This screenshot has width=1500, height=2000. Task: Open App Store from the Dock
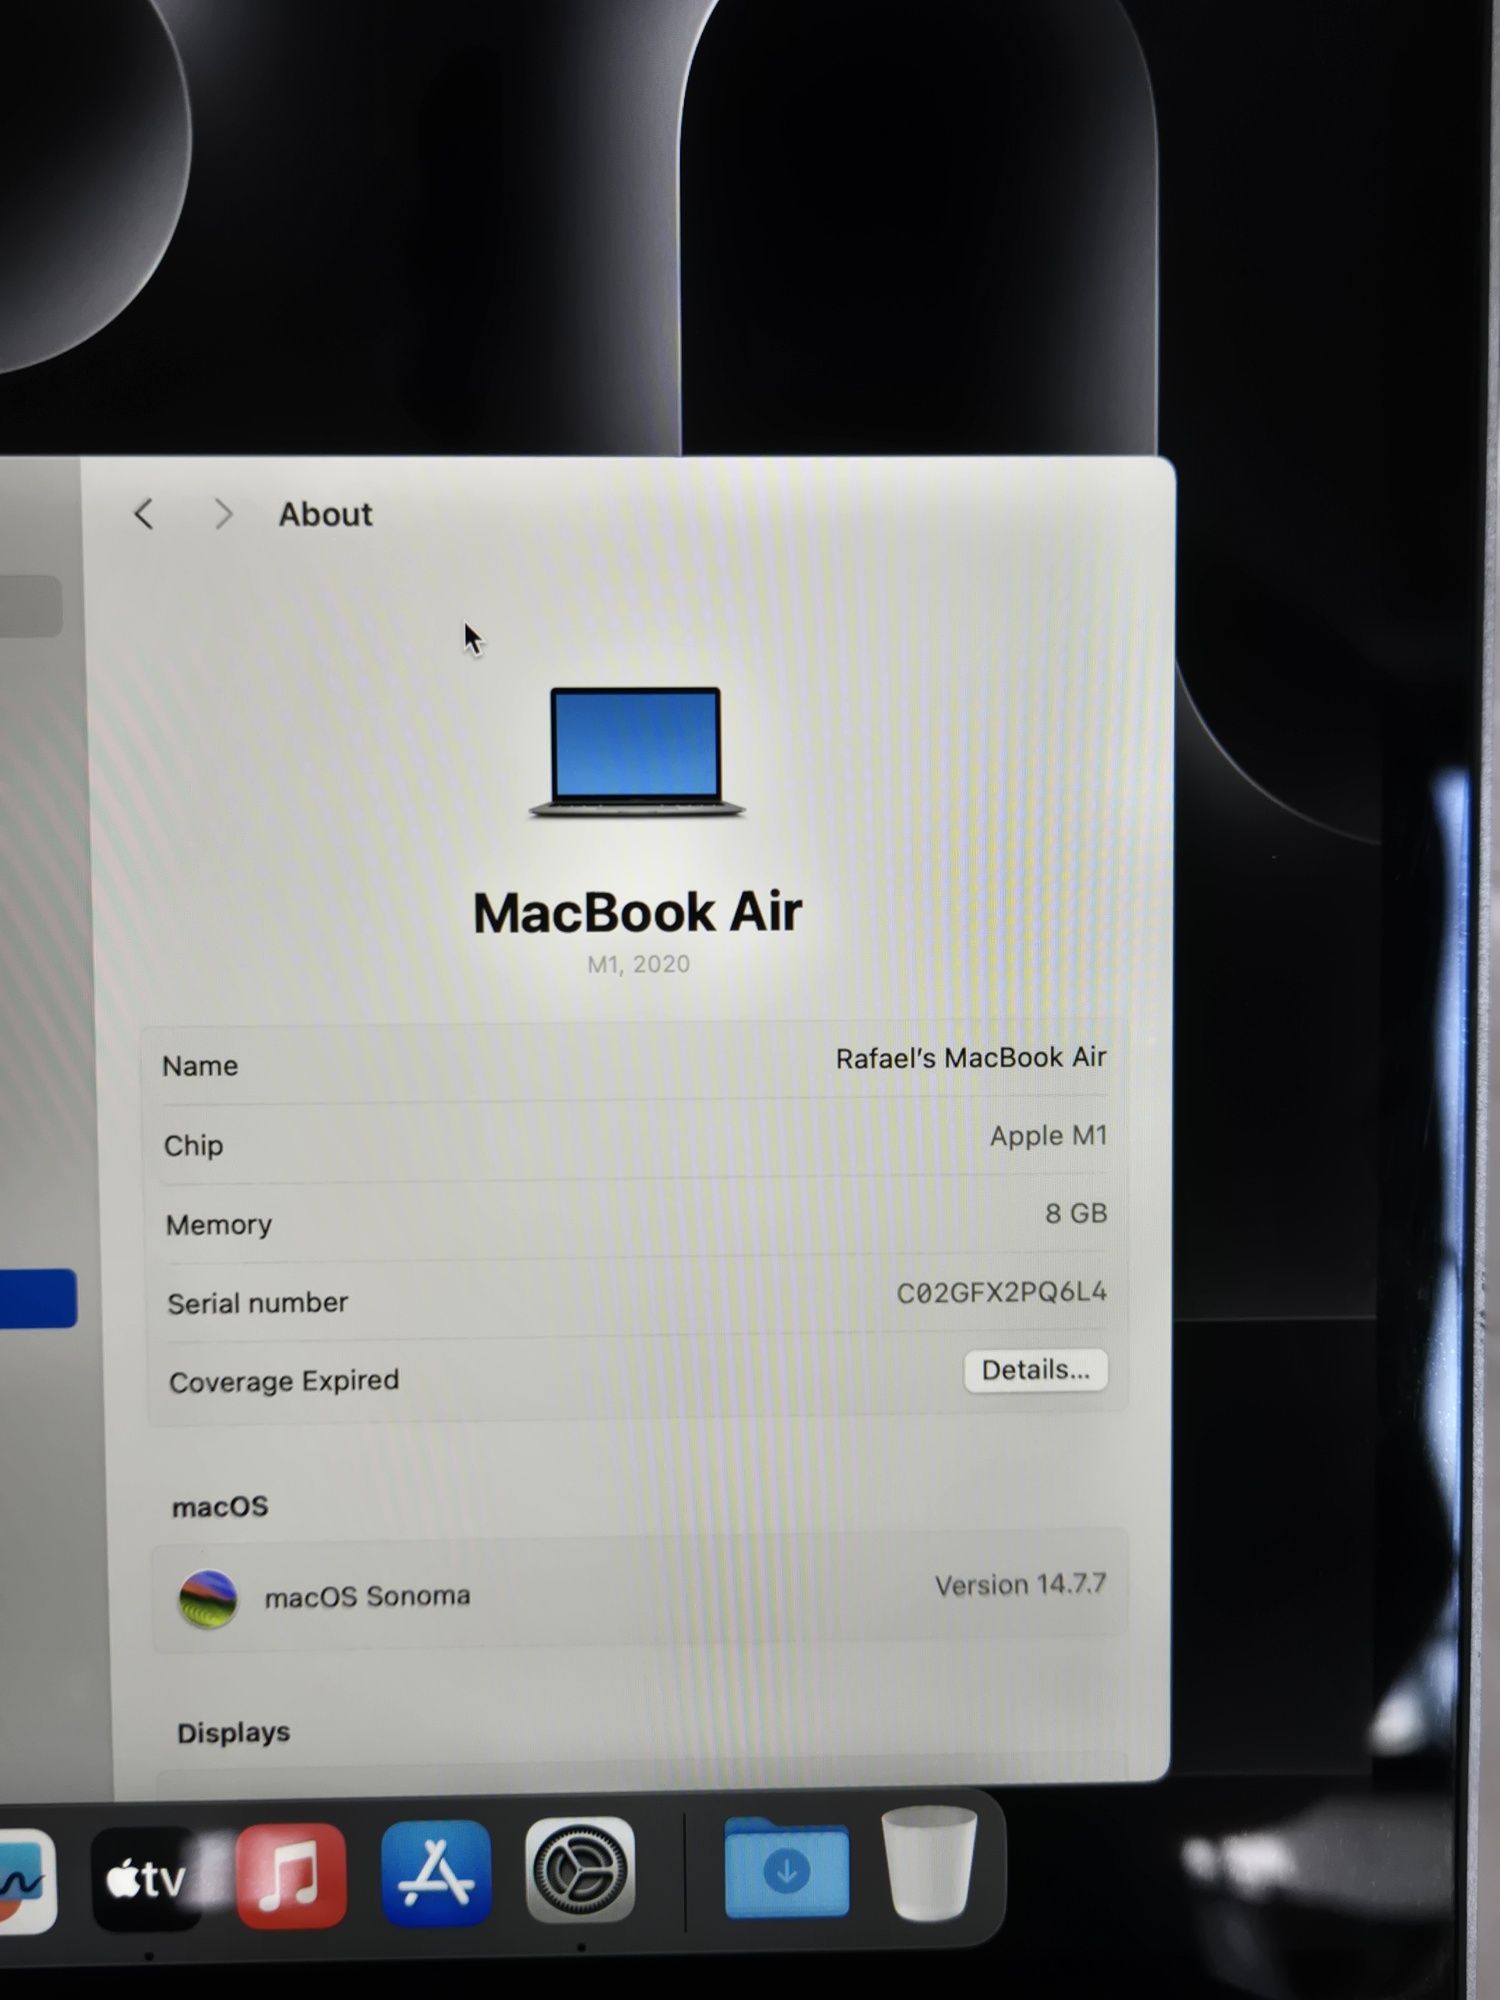tap(436, 1873)
